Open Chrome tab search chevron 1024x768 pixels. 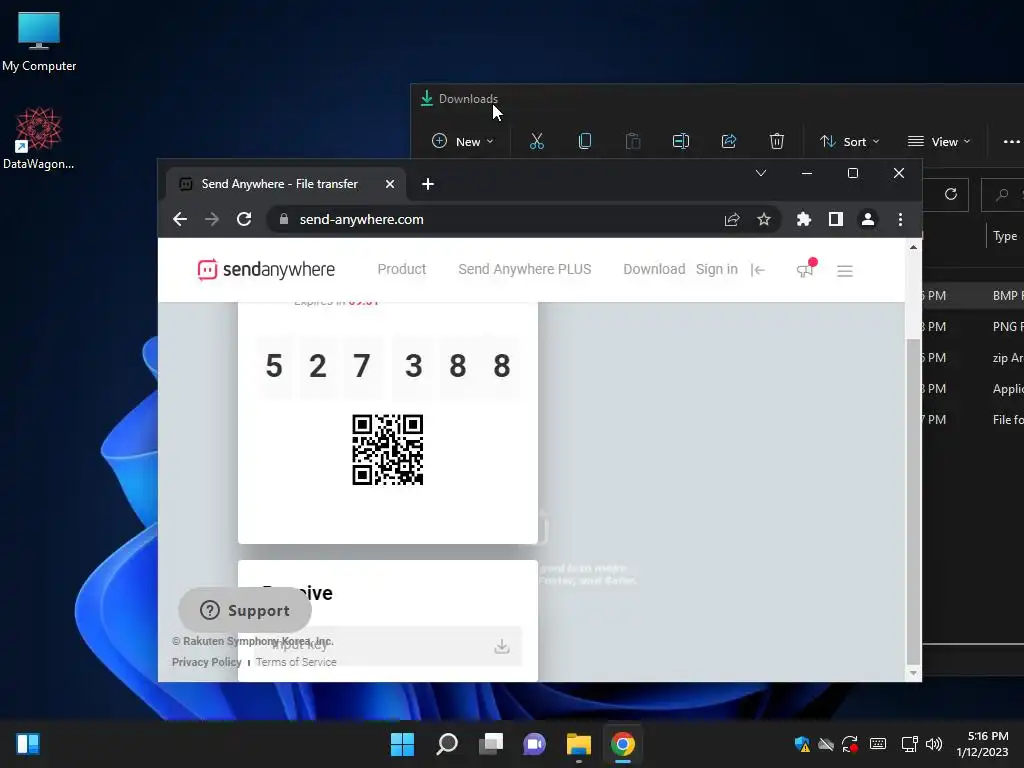tap(761, 173)
